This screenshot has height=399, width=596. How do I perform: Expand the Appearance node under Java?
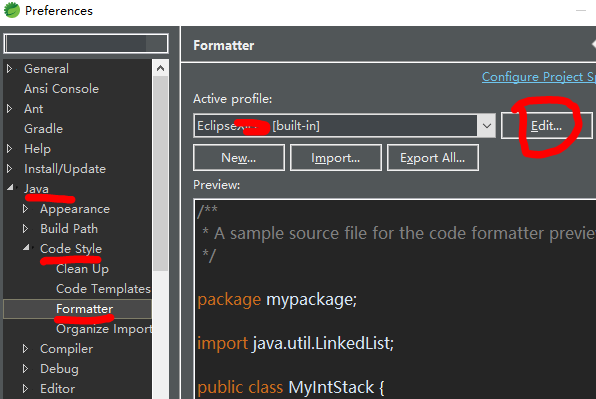(x=25, y=209)
